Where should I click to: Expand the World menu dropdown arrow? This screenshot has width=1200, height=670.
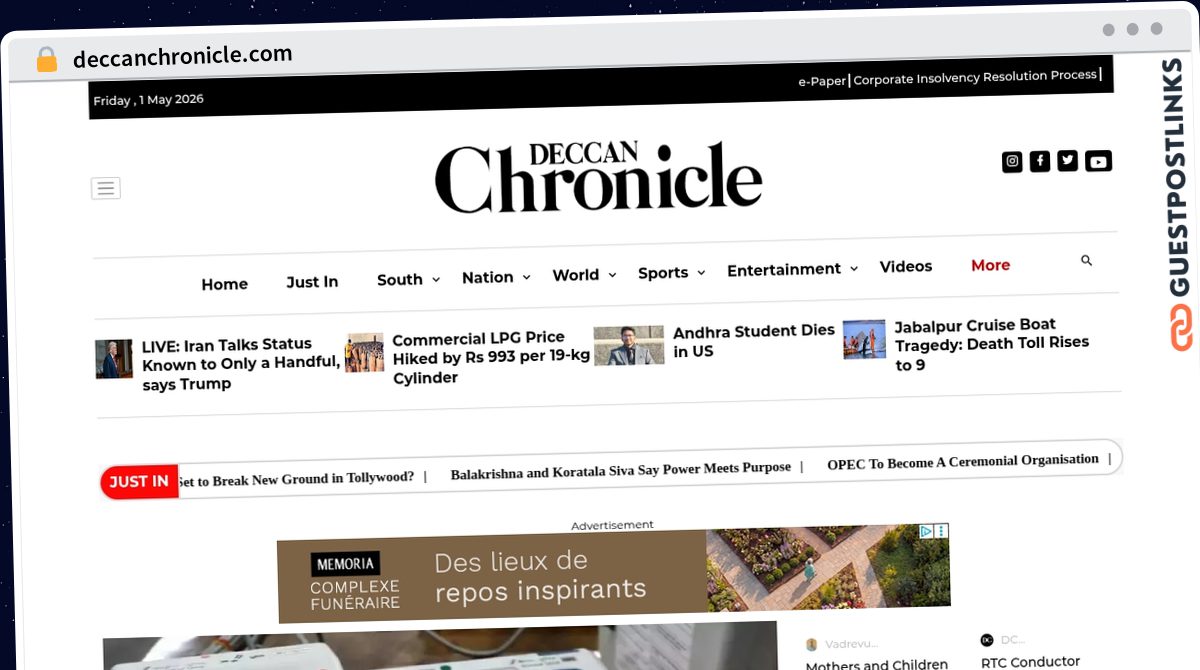click(x=612, y=274)
